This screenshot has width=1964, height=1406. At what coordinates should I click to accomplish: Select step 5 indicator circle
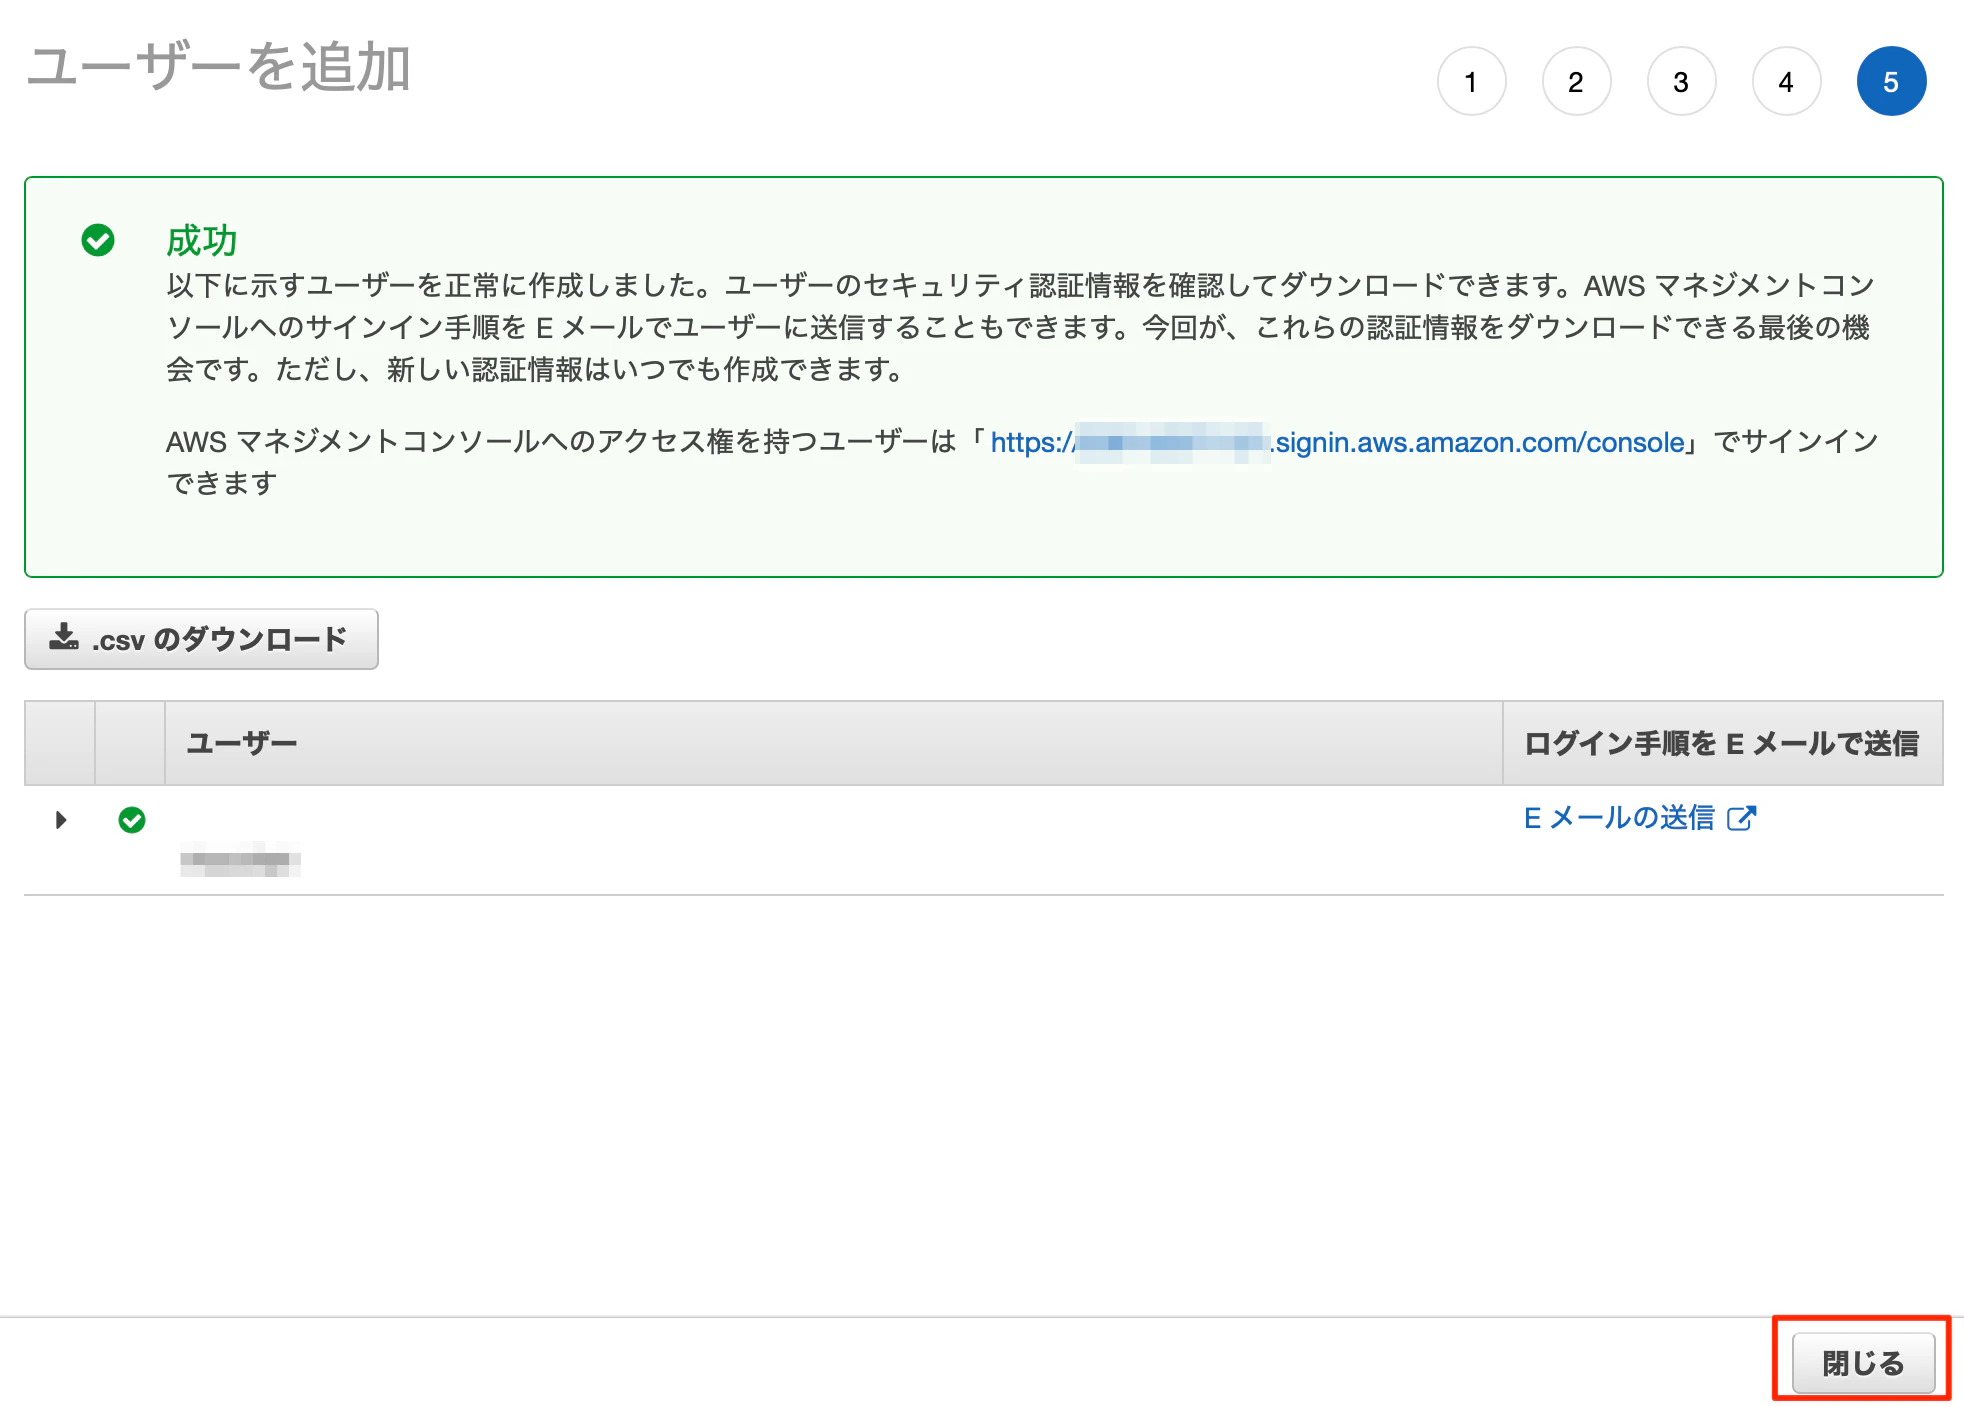tap(1891, 81)
